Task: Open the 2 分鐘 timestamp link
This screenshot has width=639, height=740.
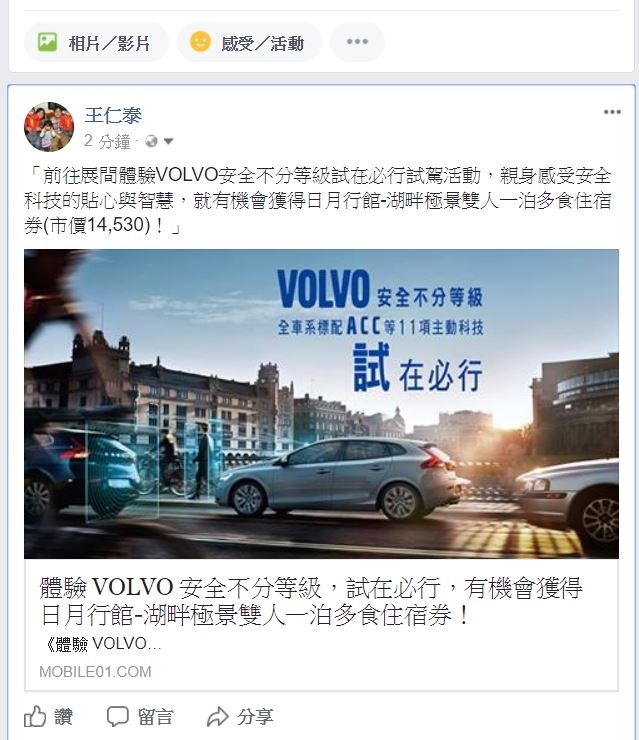Action: pyautogui.click(x=107, y=141)
